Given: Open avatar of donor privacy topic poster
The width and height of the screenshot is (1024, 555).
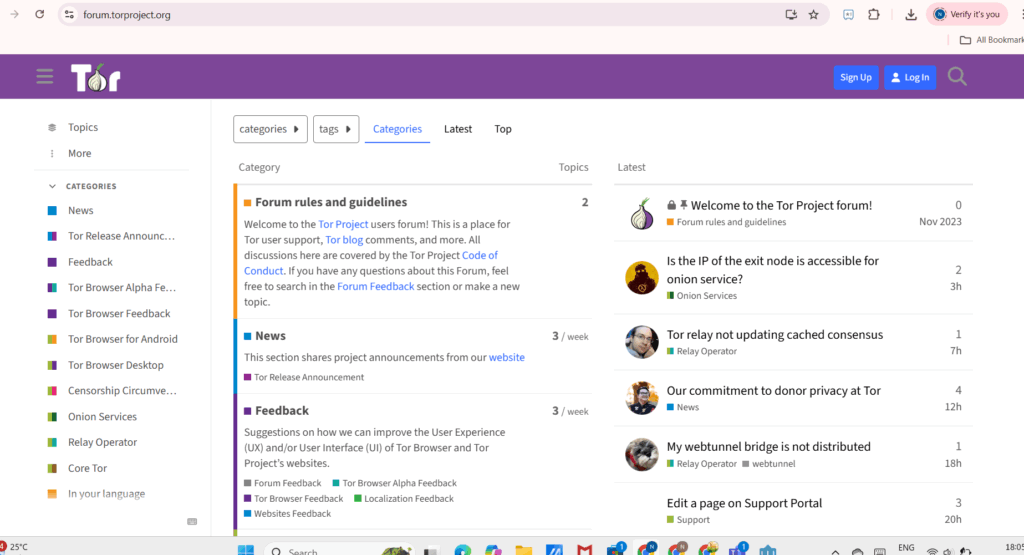Looking at the screenshot, I should 642,398.
